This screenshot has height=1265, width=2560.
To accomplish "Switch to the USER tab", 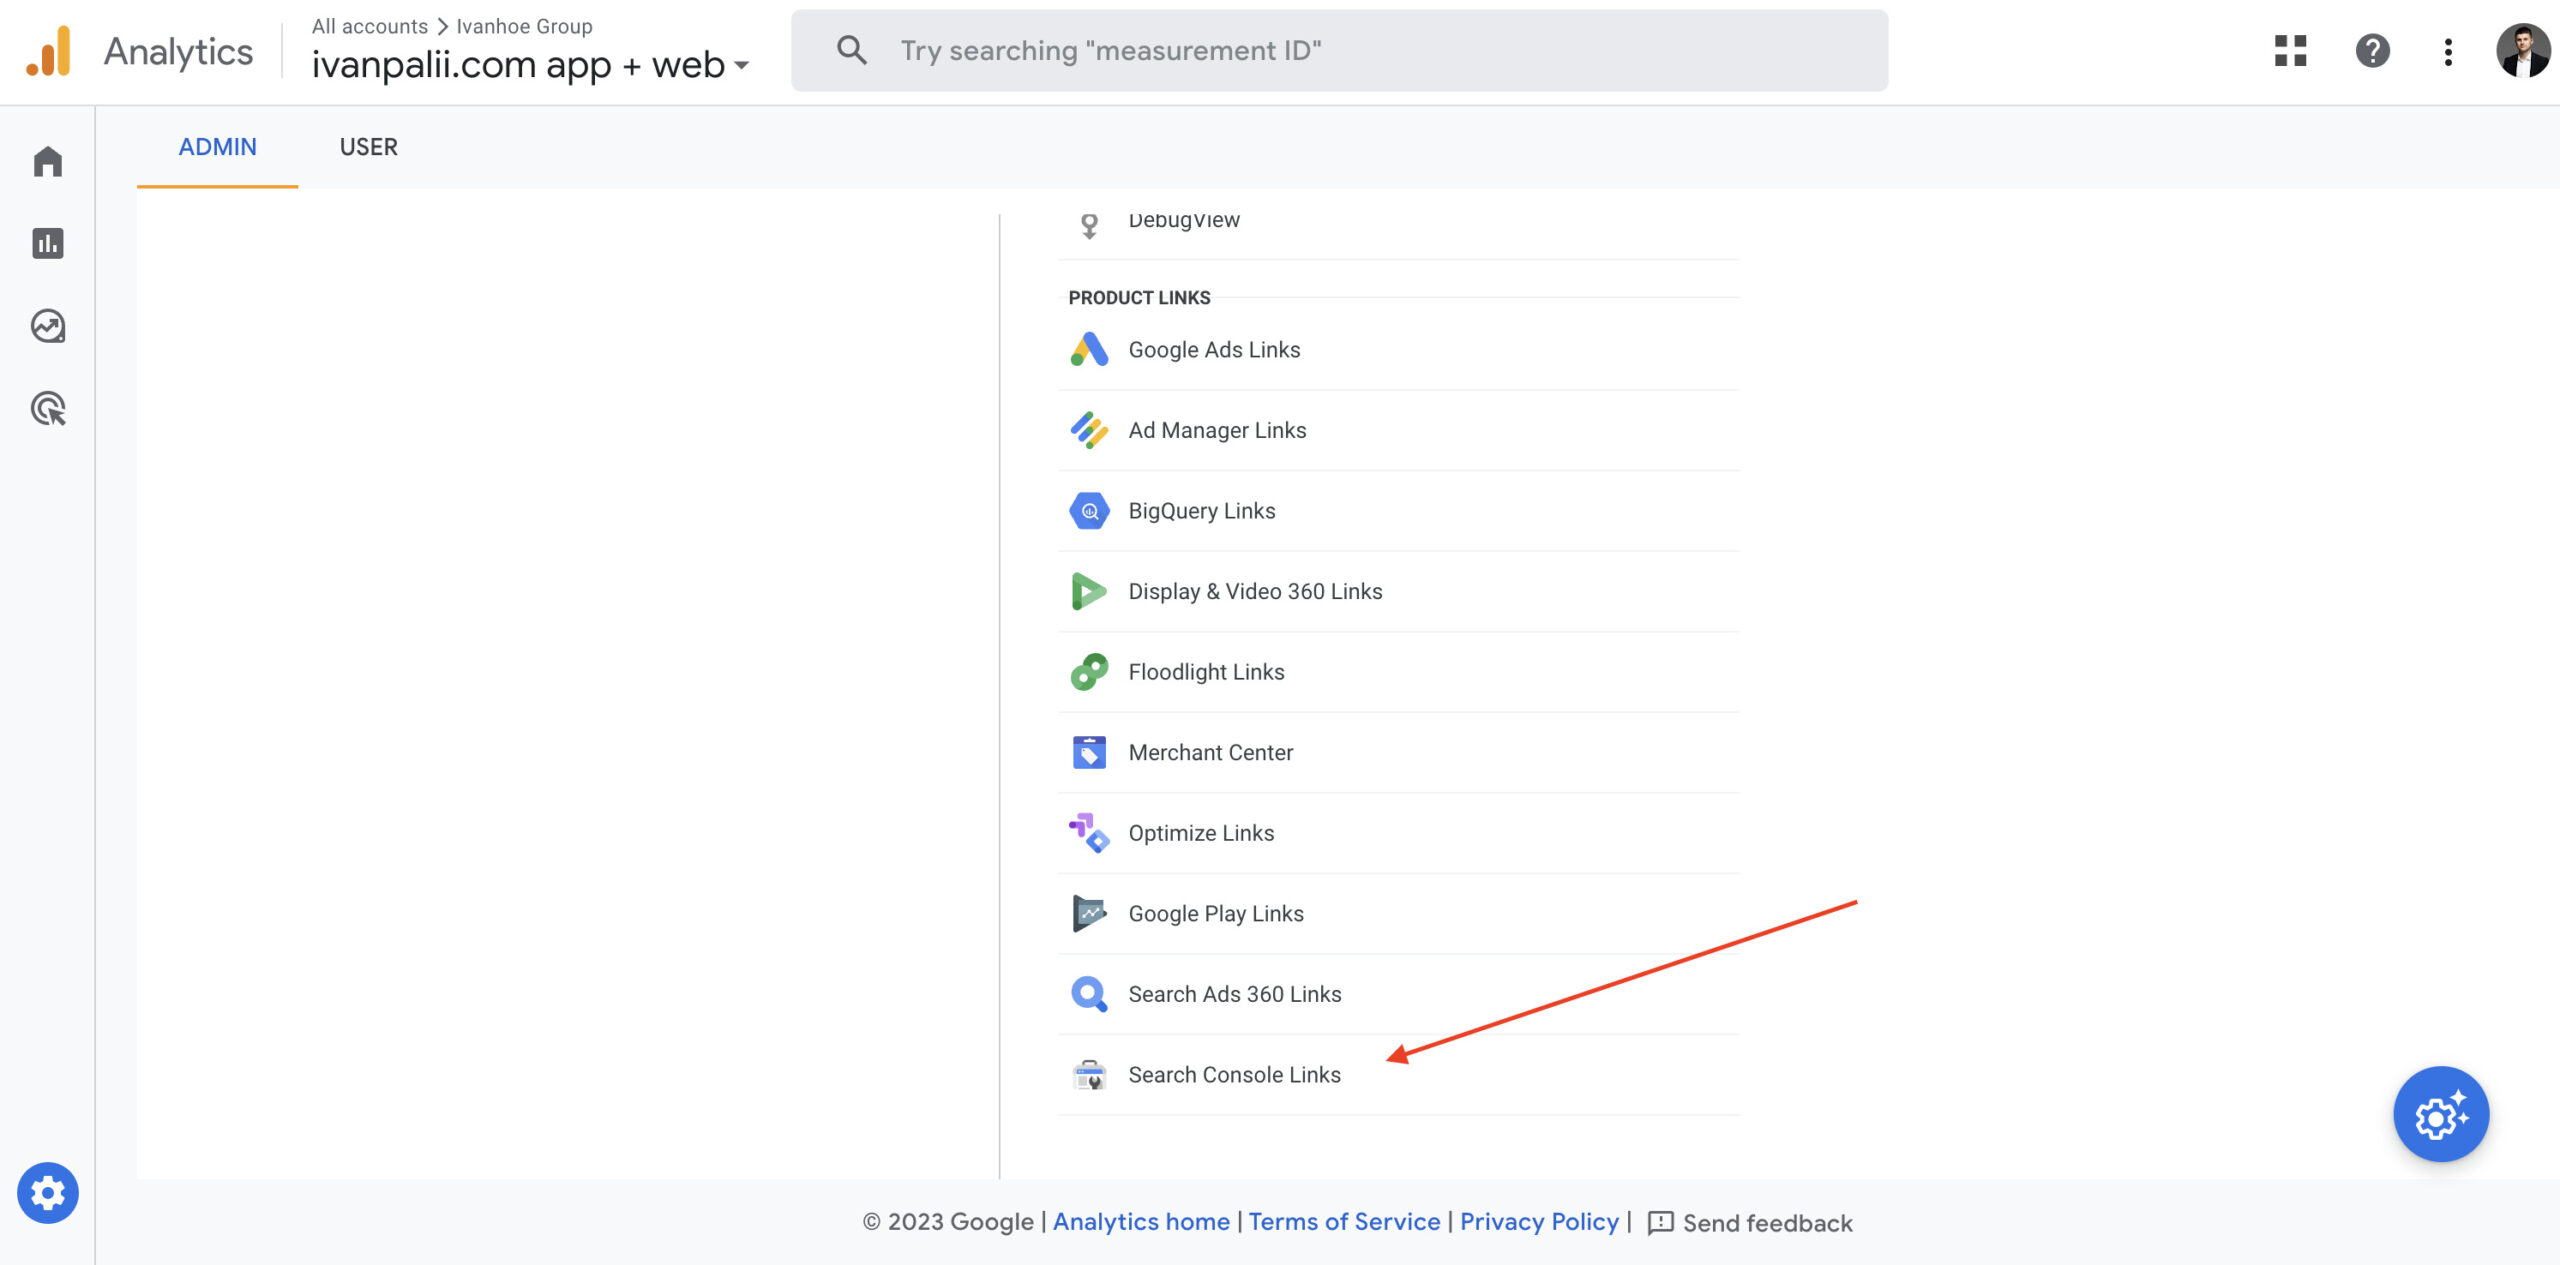I will [368, 147].
